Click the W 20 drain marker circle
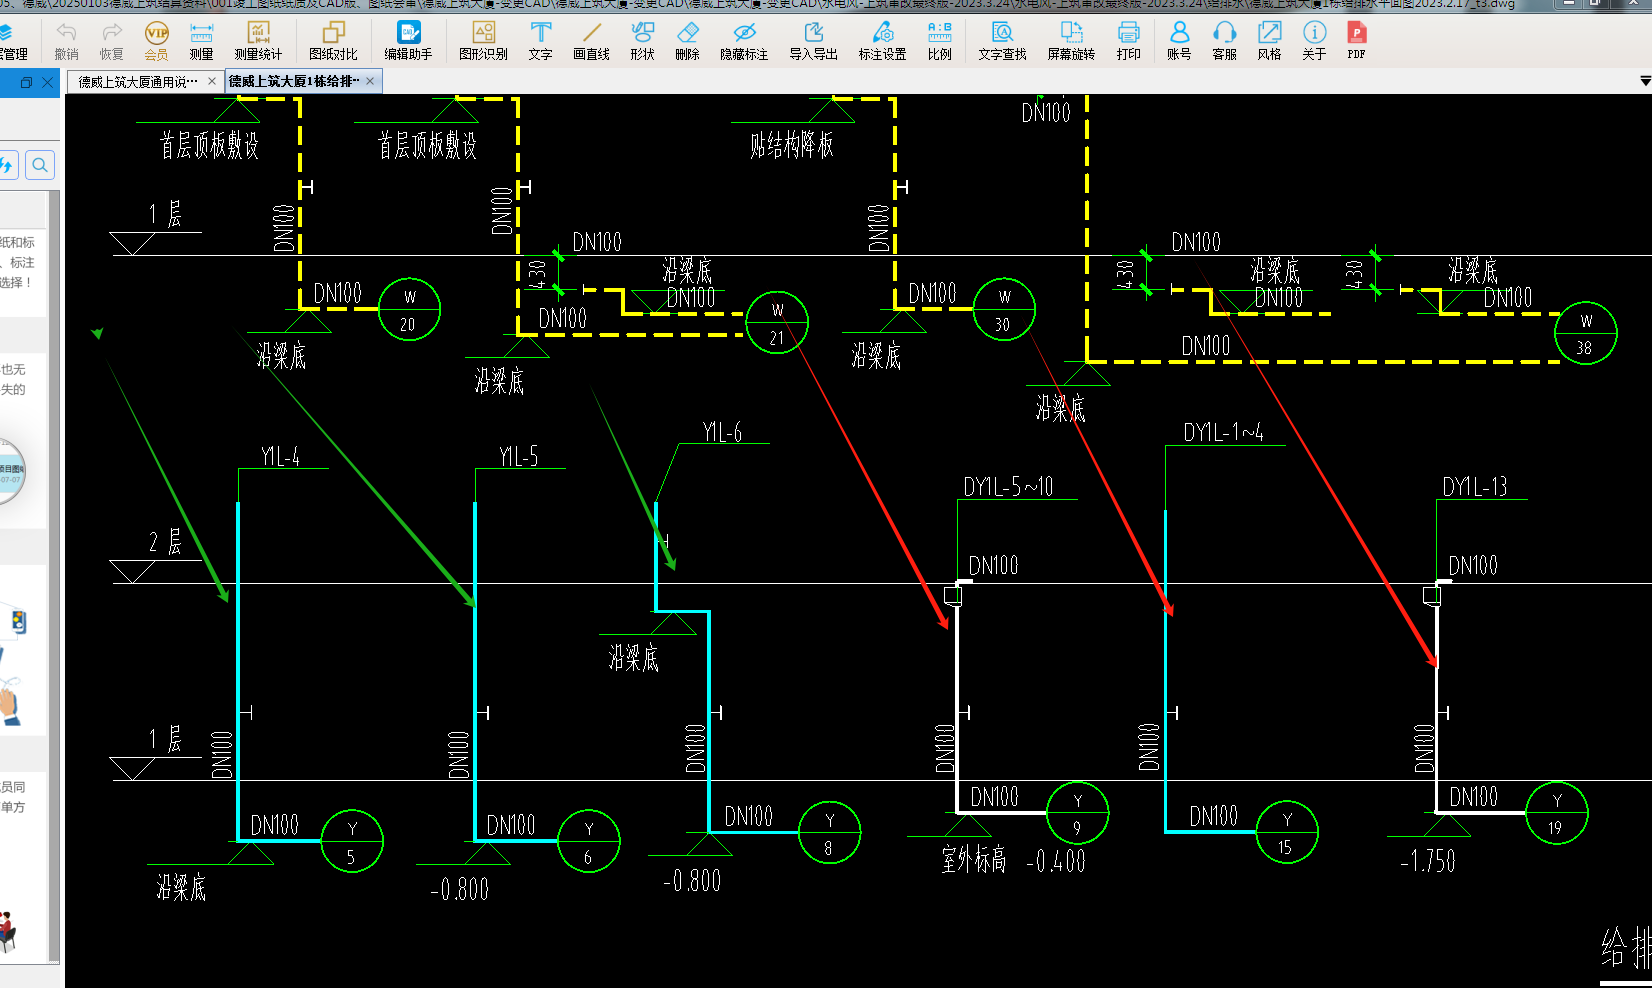 click(x=409, y=309)
